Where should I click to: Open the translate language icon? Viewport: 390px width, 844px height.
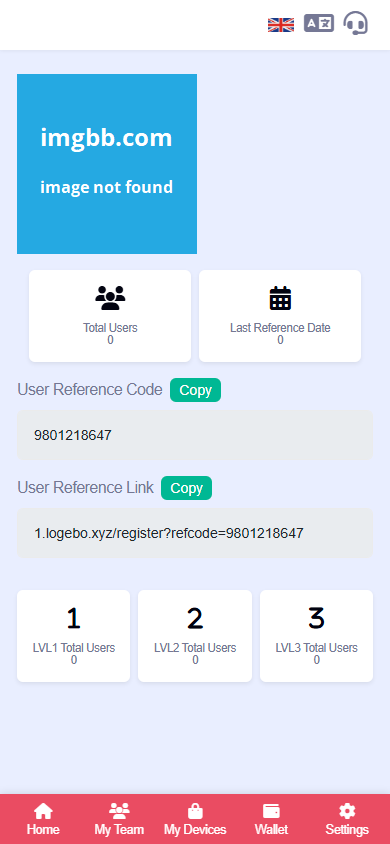tap(319, 23)
